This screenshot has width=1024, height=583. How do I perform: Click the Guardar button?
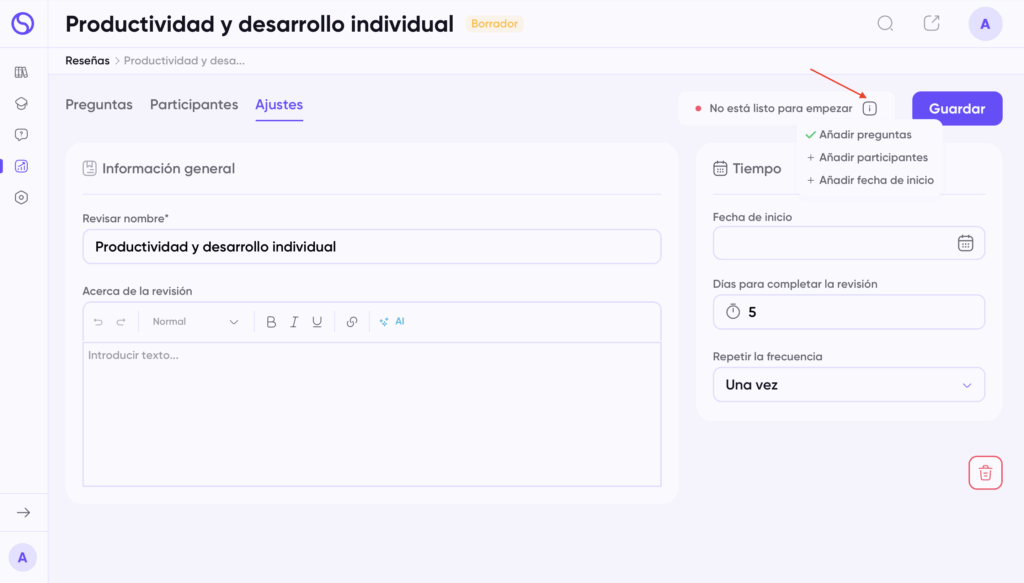coord(957,109)
